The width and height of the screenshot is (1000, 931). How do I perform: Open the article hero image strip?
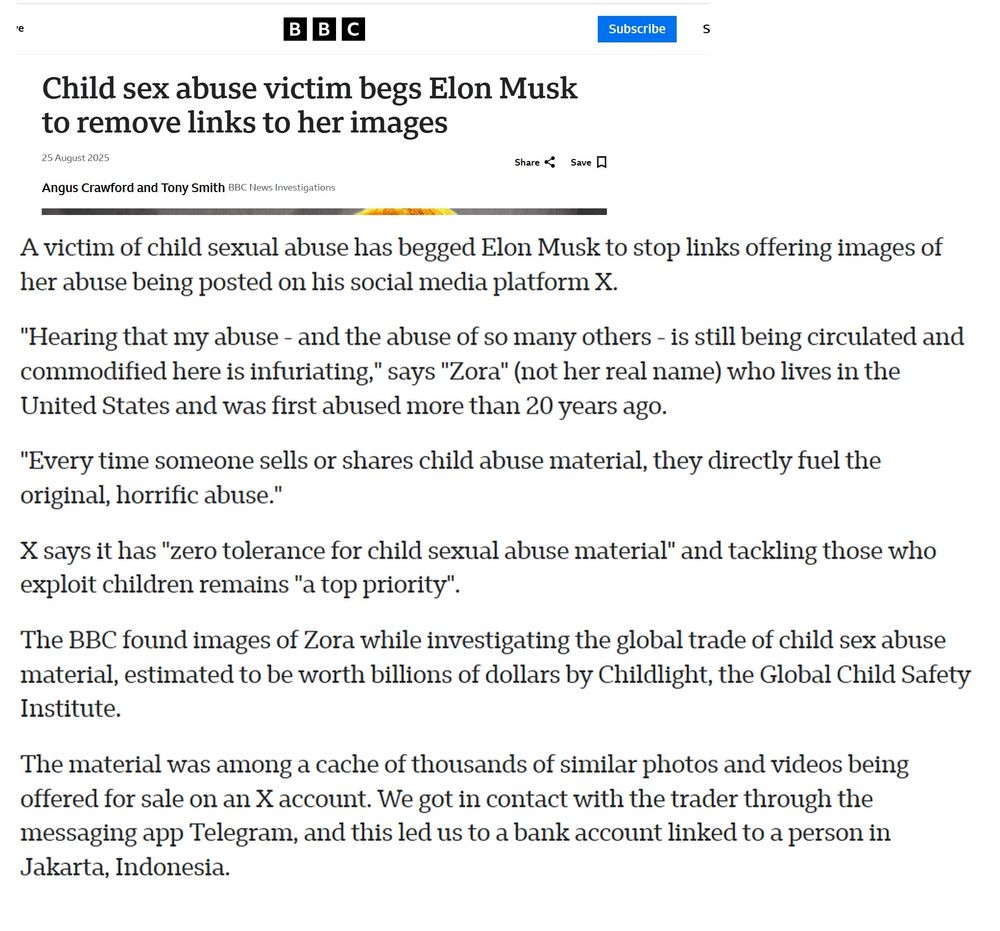pyautogui.click(x=324, y=211)
